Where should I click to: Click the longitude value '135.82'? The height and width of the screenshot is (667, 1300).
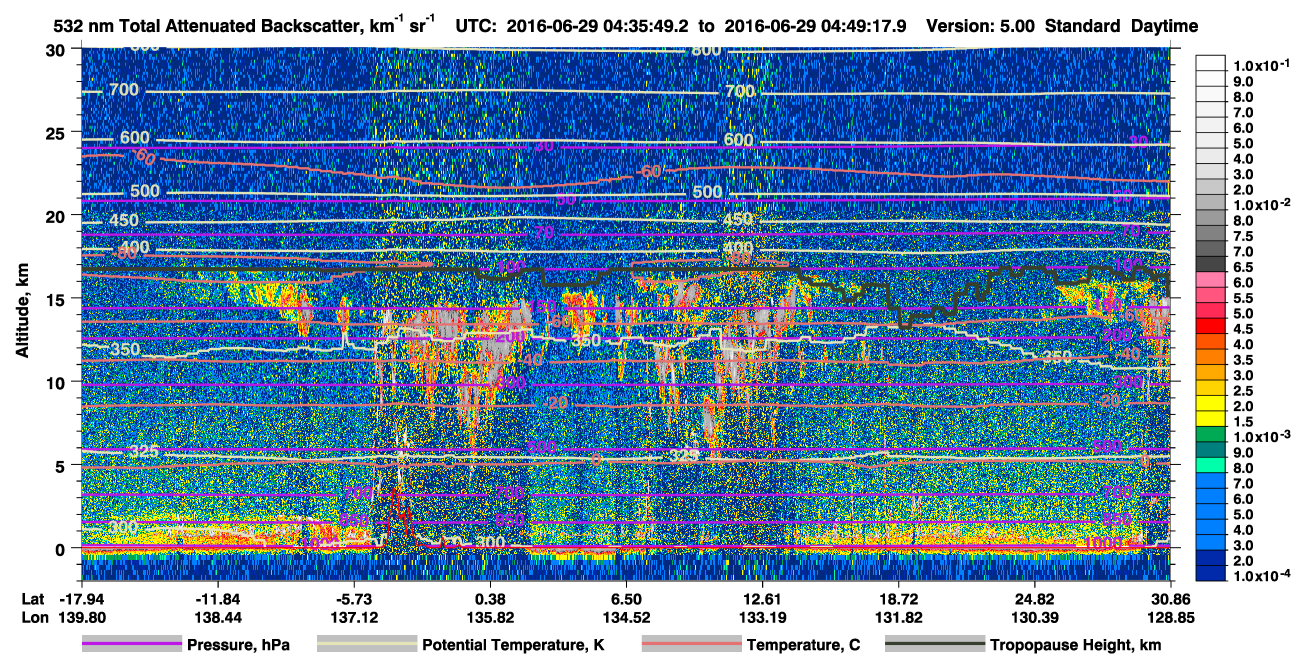coord(491,618)
